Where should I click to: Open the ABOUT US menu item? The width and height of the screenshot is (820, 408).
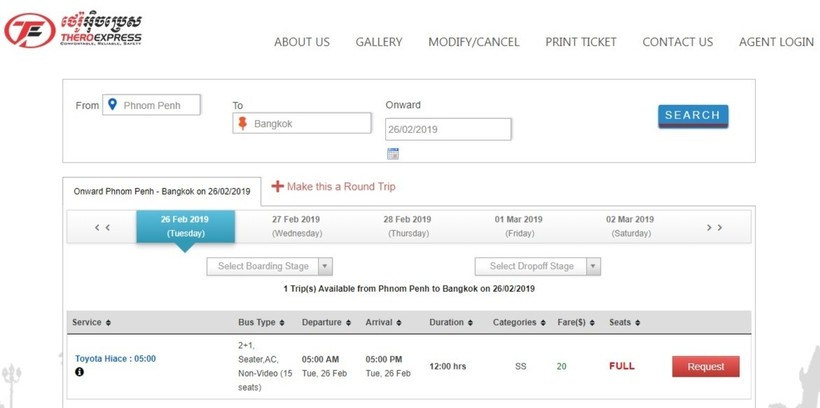pyautogui.click(x=301, y=42)
